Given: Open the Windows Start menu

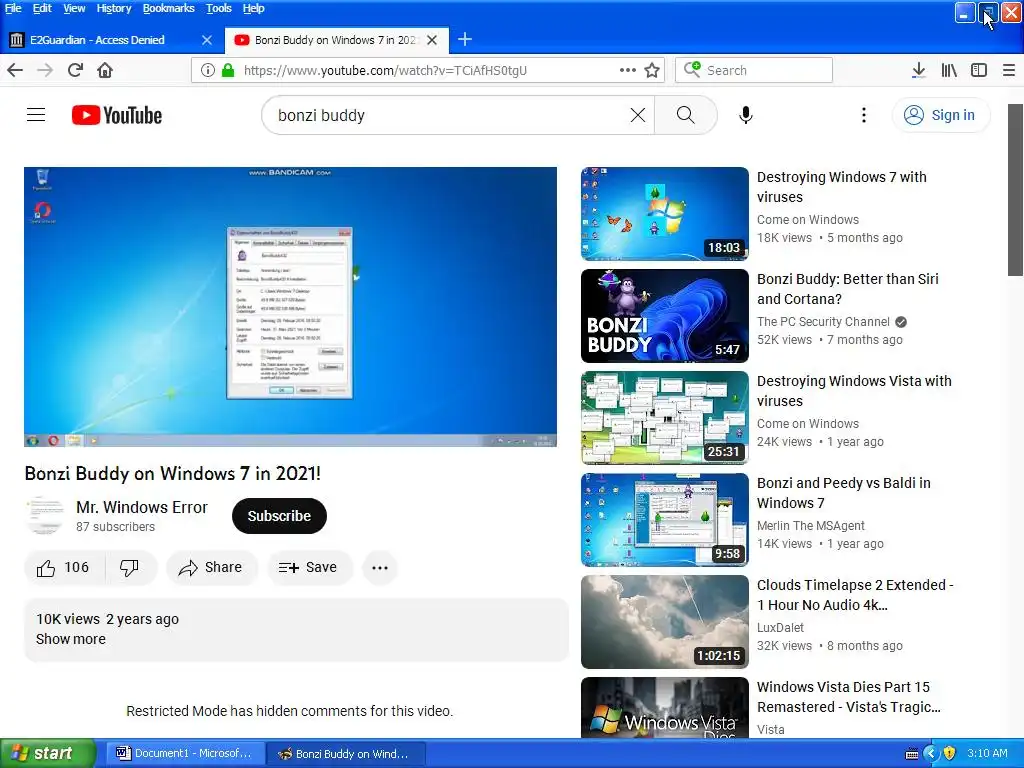Looking at the screenshot, I should click(48, 754).
